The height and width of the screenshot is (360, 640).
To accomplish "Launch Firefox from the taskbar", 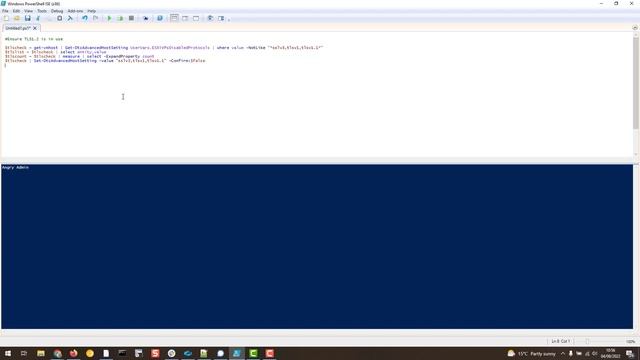I will pos(73,353).
